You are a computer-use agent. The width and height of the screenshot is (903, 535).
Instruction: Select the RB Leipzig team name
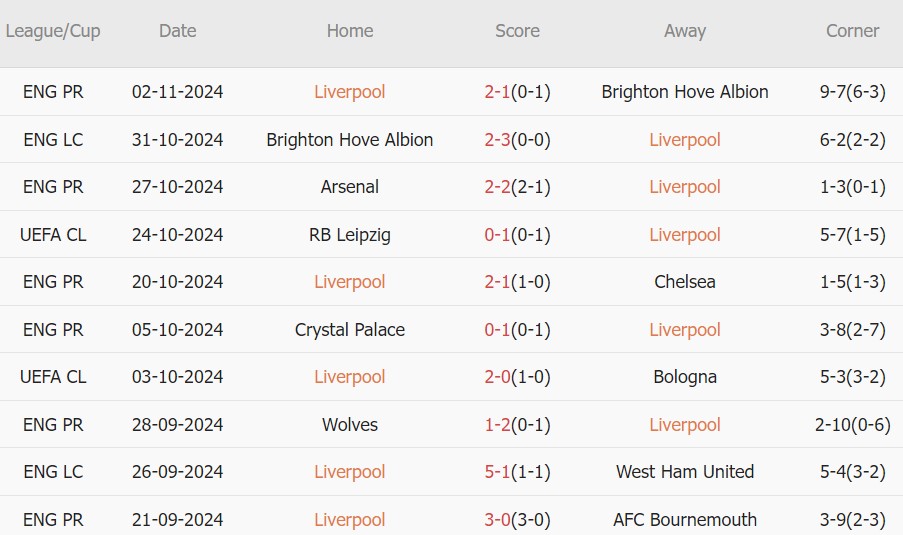click(350, 235)
